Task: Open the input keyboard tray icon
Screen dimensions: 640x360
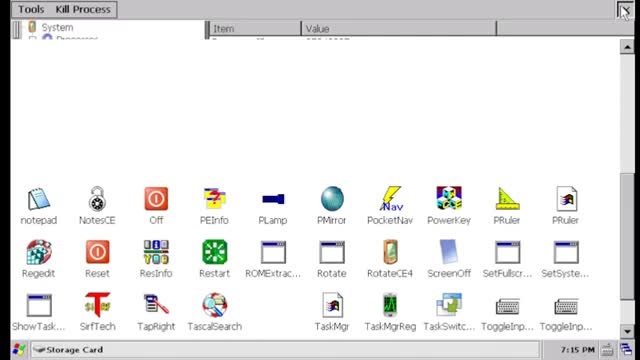Action: click(607, 350)
